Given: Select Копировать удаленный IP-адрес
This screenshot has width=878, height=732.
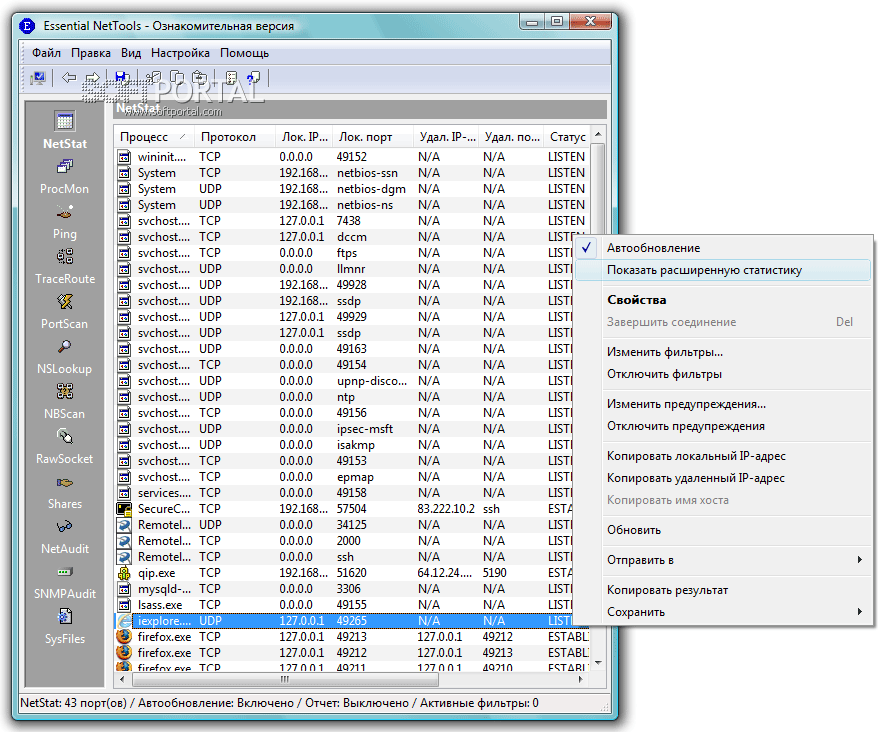Looking at the screenshot, I should pos(723,478).
